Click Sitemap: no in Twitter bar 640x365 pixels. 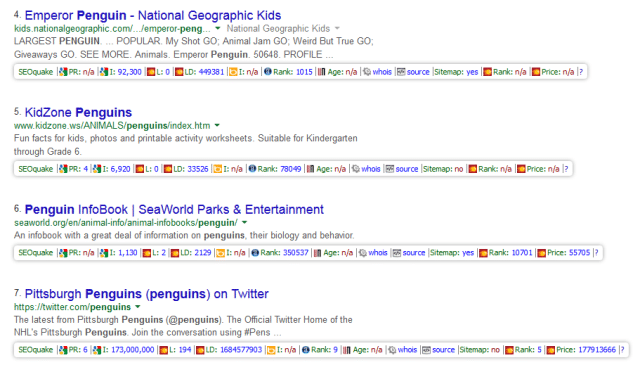point(479,350)
